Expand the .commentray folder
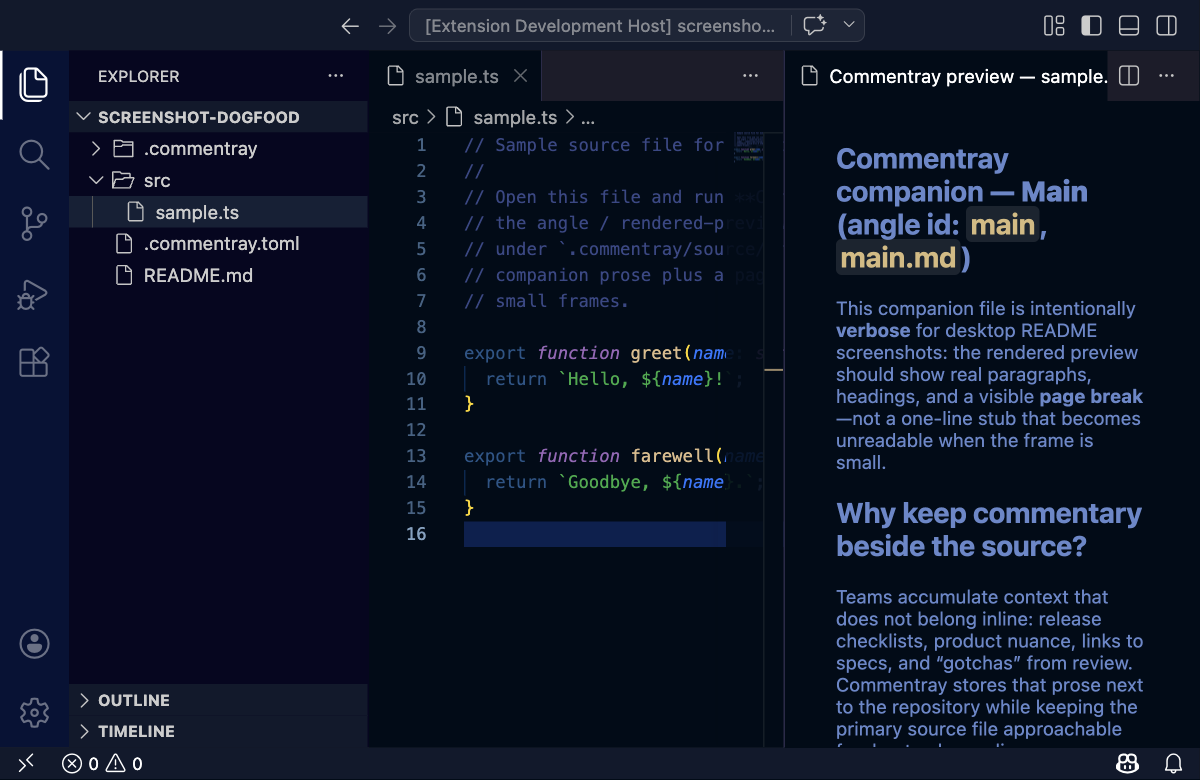1200x780 pixels. (x=218, y=149)
